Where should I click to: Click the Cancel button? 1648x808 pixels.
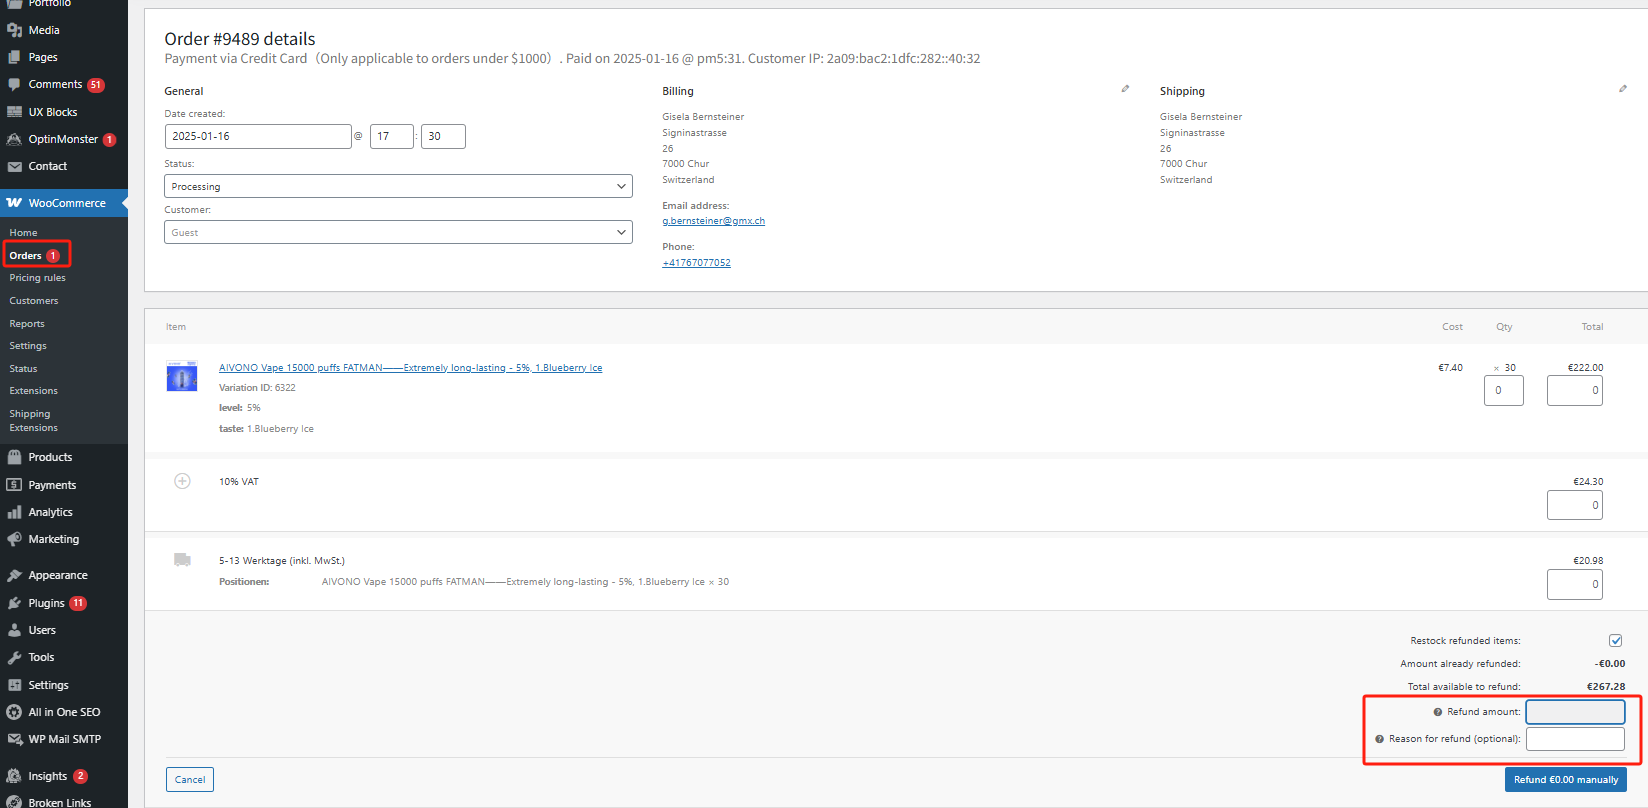pos(190,780)
